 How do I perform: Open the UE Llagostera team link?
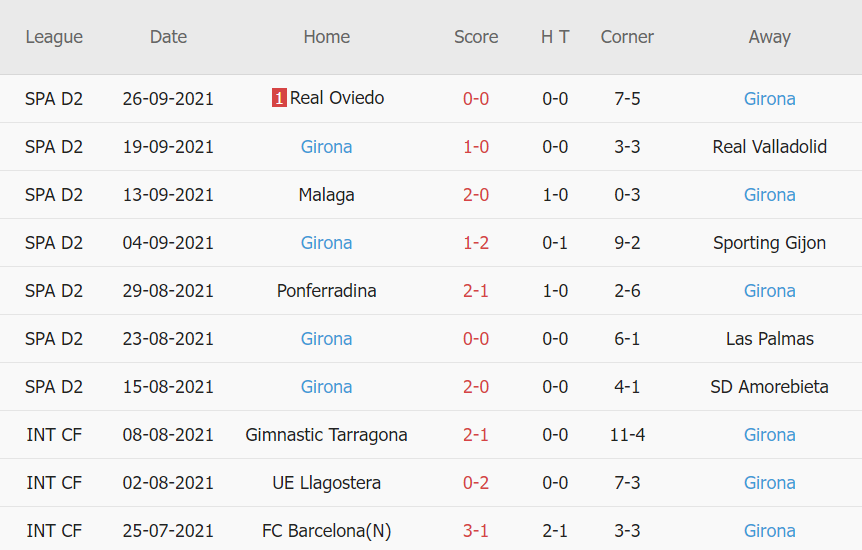point(326,483)
